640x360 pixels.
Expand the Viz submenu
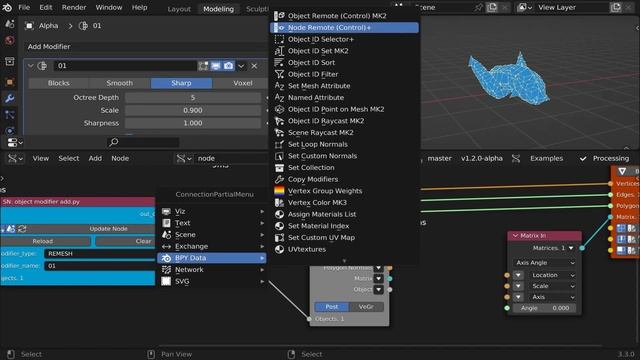212,211
